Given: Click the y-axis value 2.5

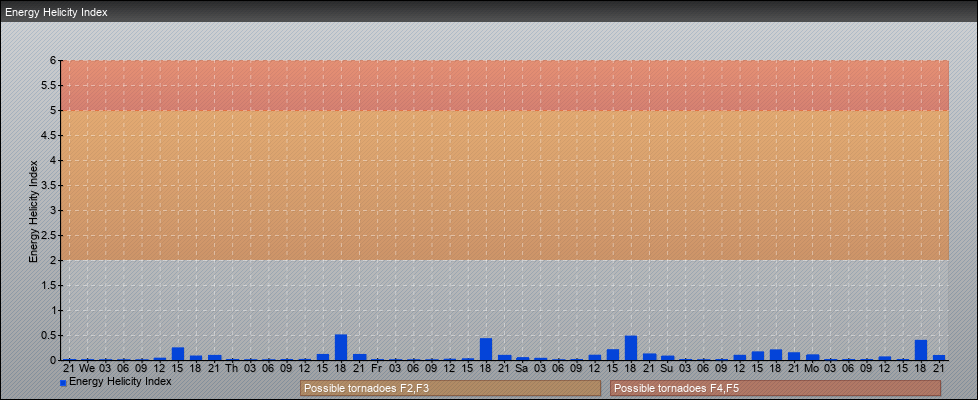Looking at the screenshot, I should point(50,235).
